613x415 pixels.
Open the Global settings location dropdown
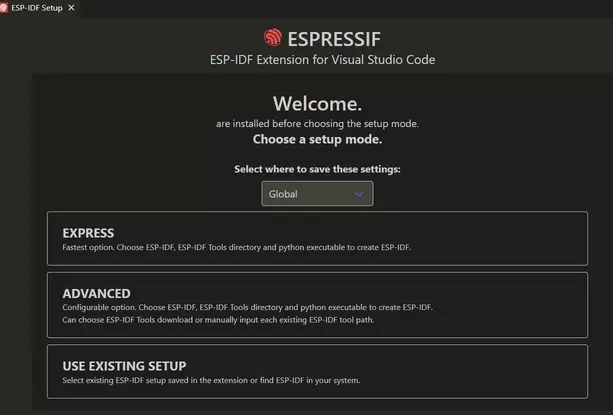point(317,193)
